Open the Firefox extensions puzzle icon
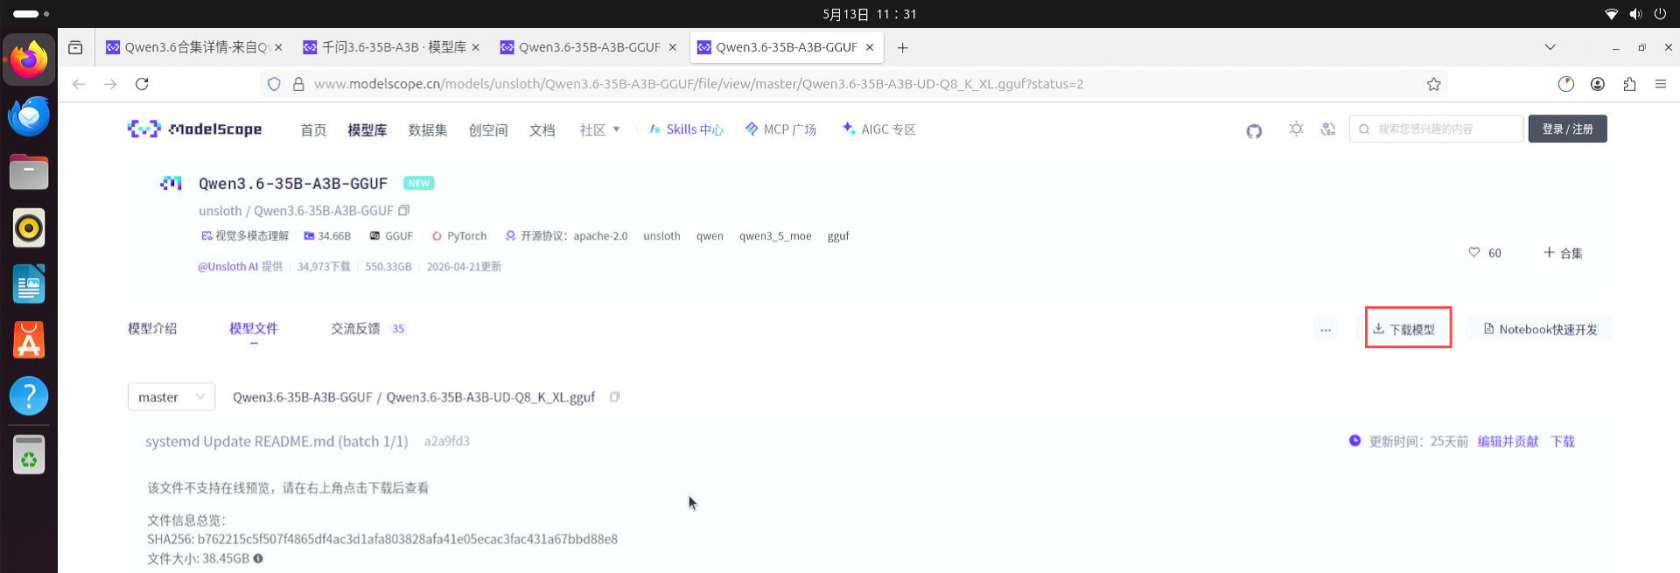This screenshot has width=1680, height=573. [x=1630, y=84]
